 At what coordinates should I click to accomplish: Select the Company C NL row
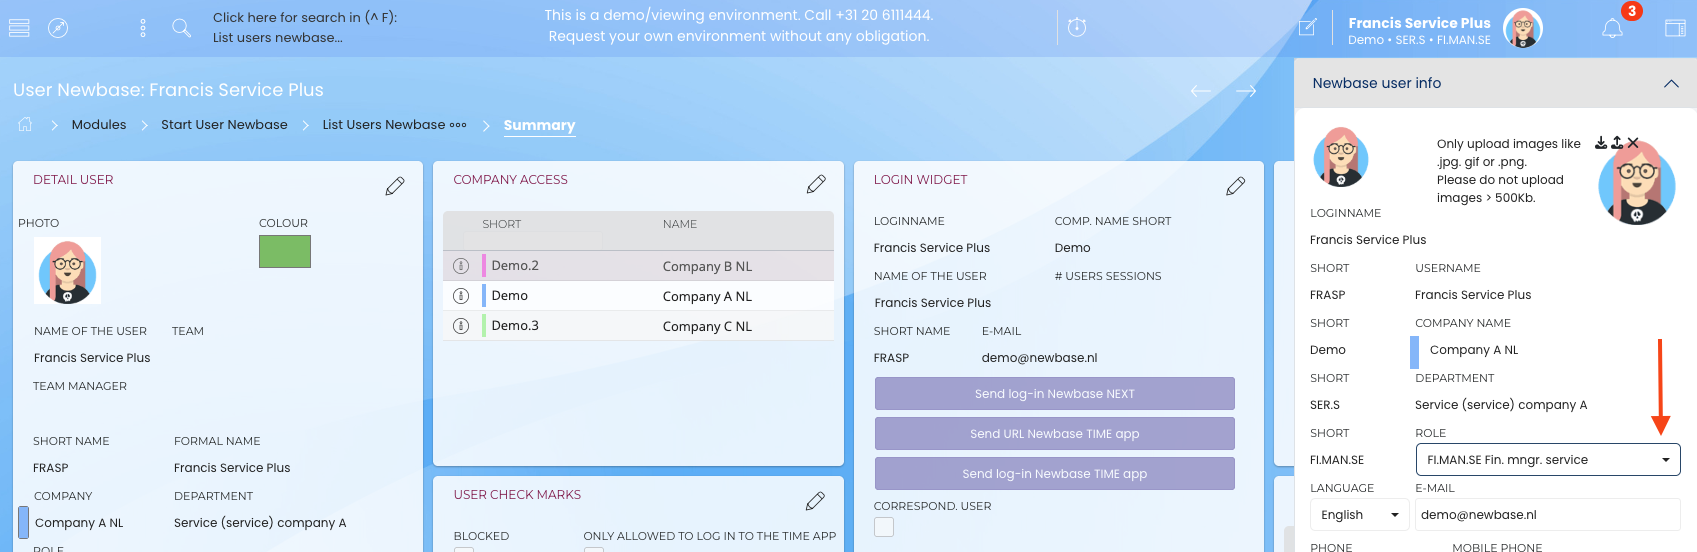coord(638,326)
